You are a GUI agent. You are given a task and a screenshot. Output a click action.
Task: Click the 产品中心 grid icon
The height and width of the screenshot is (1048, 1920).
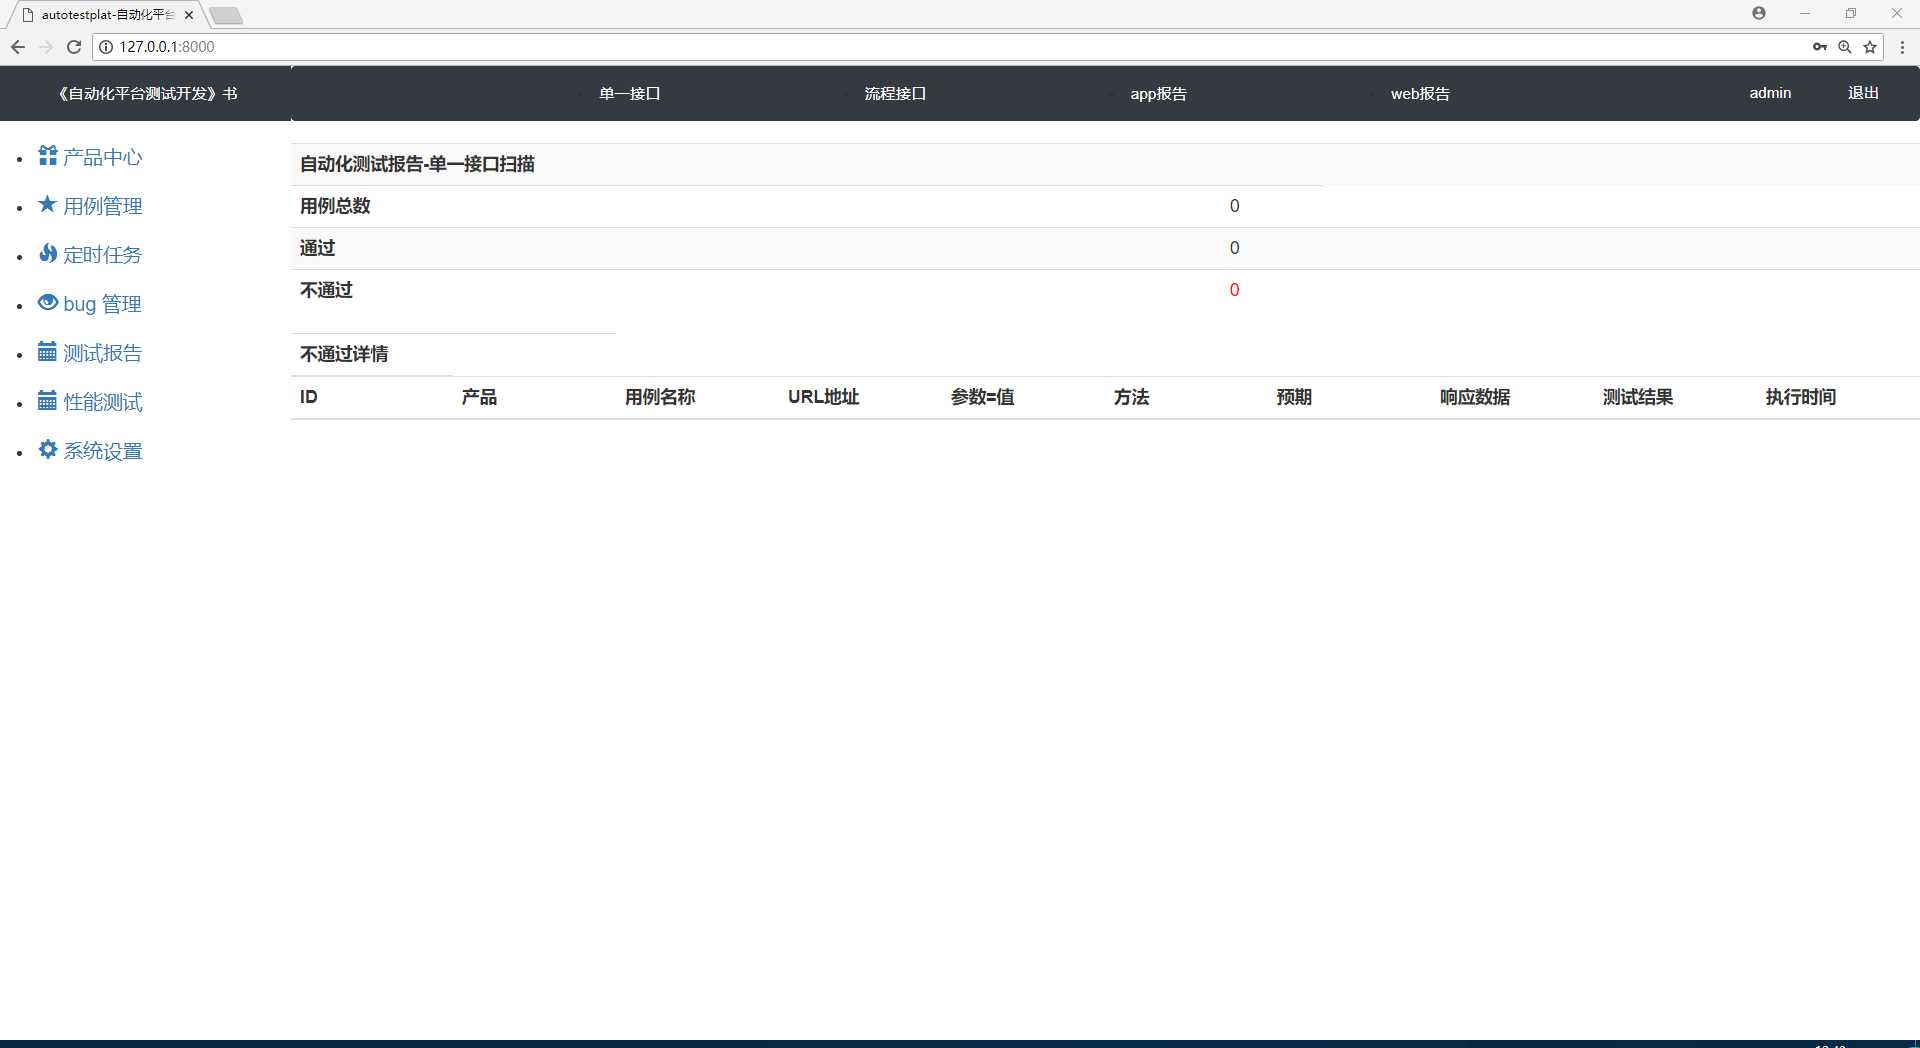47,155
